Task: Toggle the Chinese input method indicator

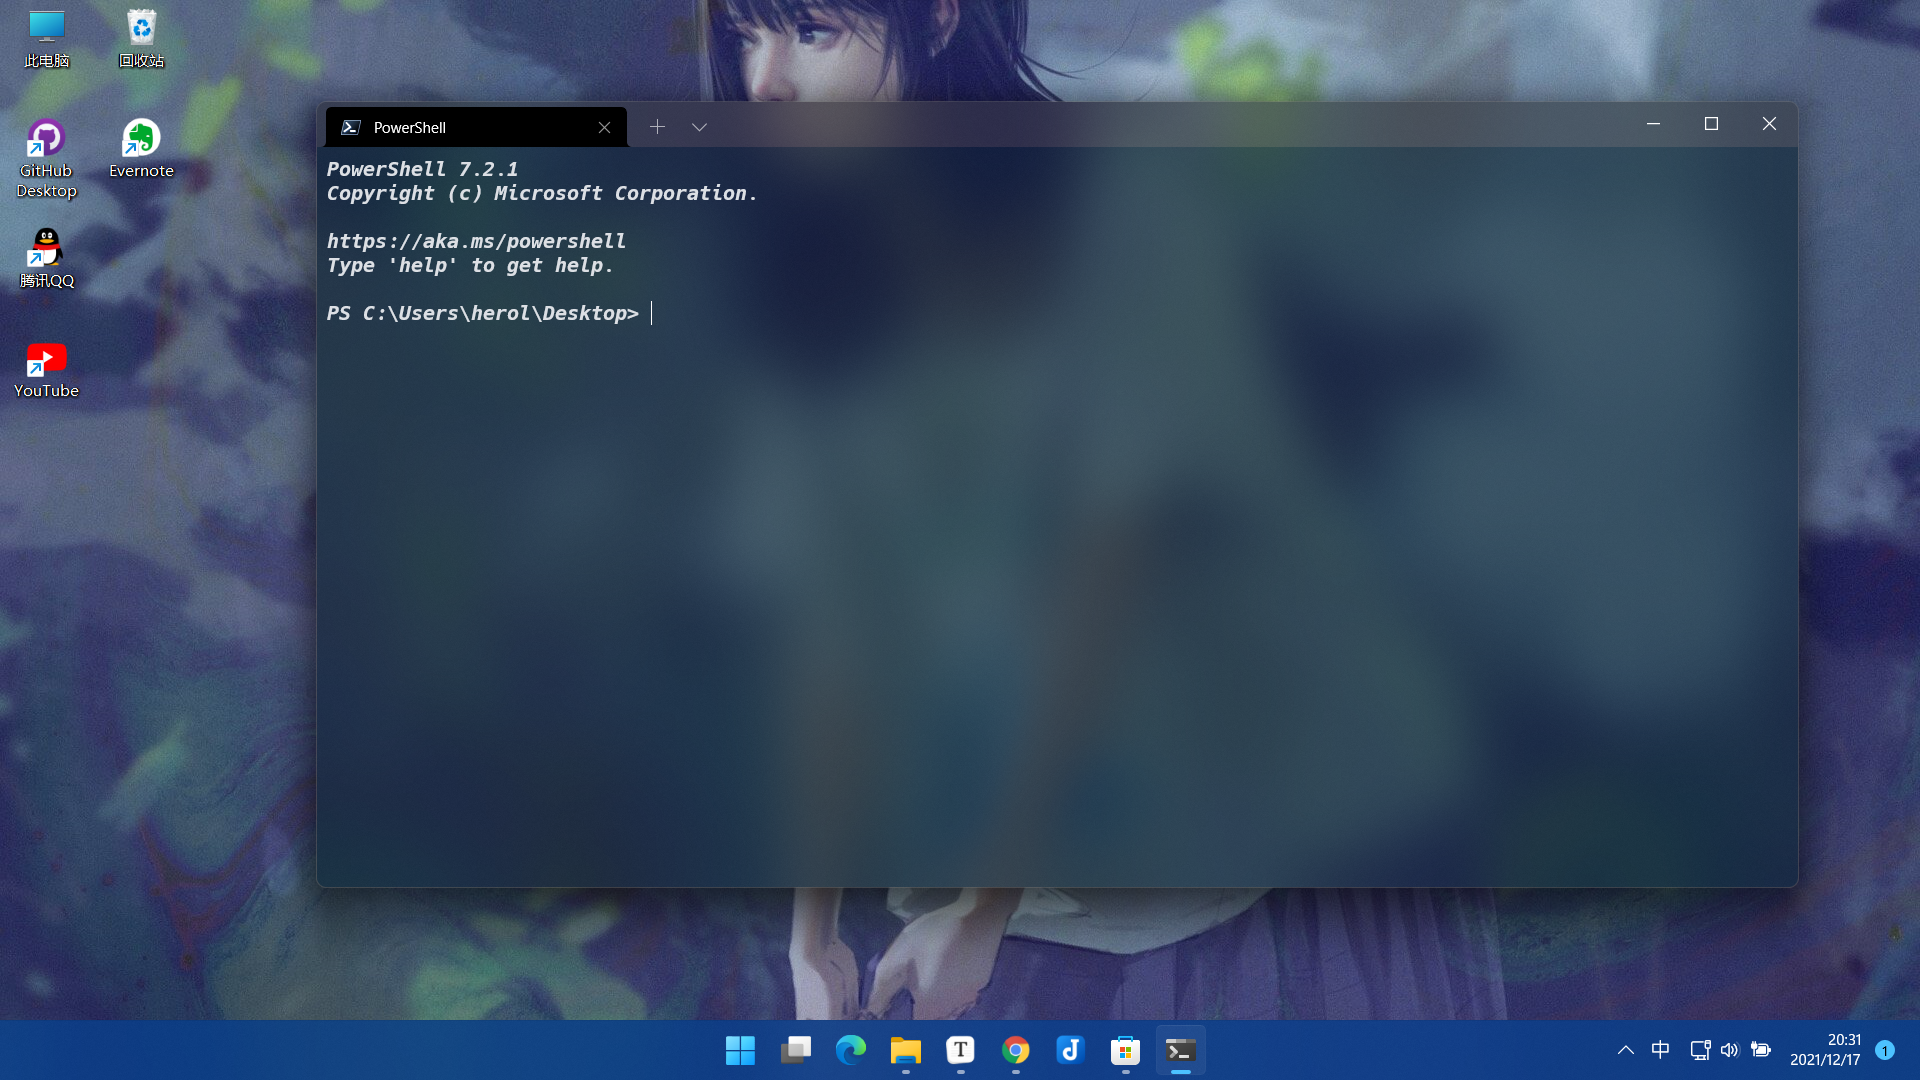Action: click(x=1660, y=1050)
